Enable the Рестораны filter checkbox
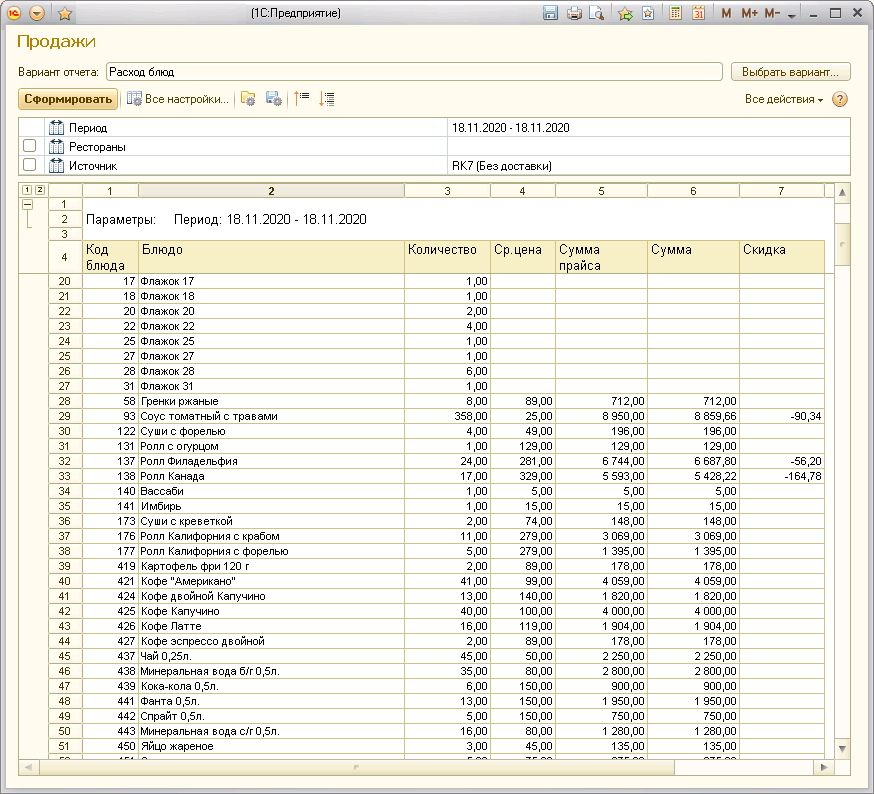Screen dimensions: 874x794 (x=30, y=146)
